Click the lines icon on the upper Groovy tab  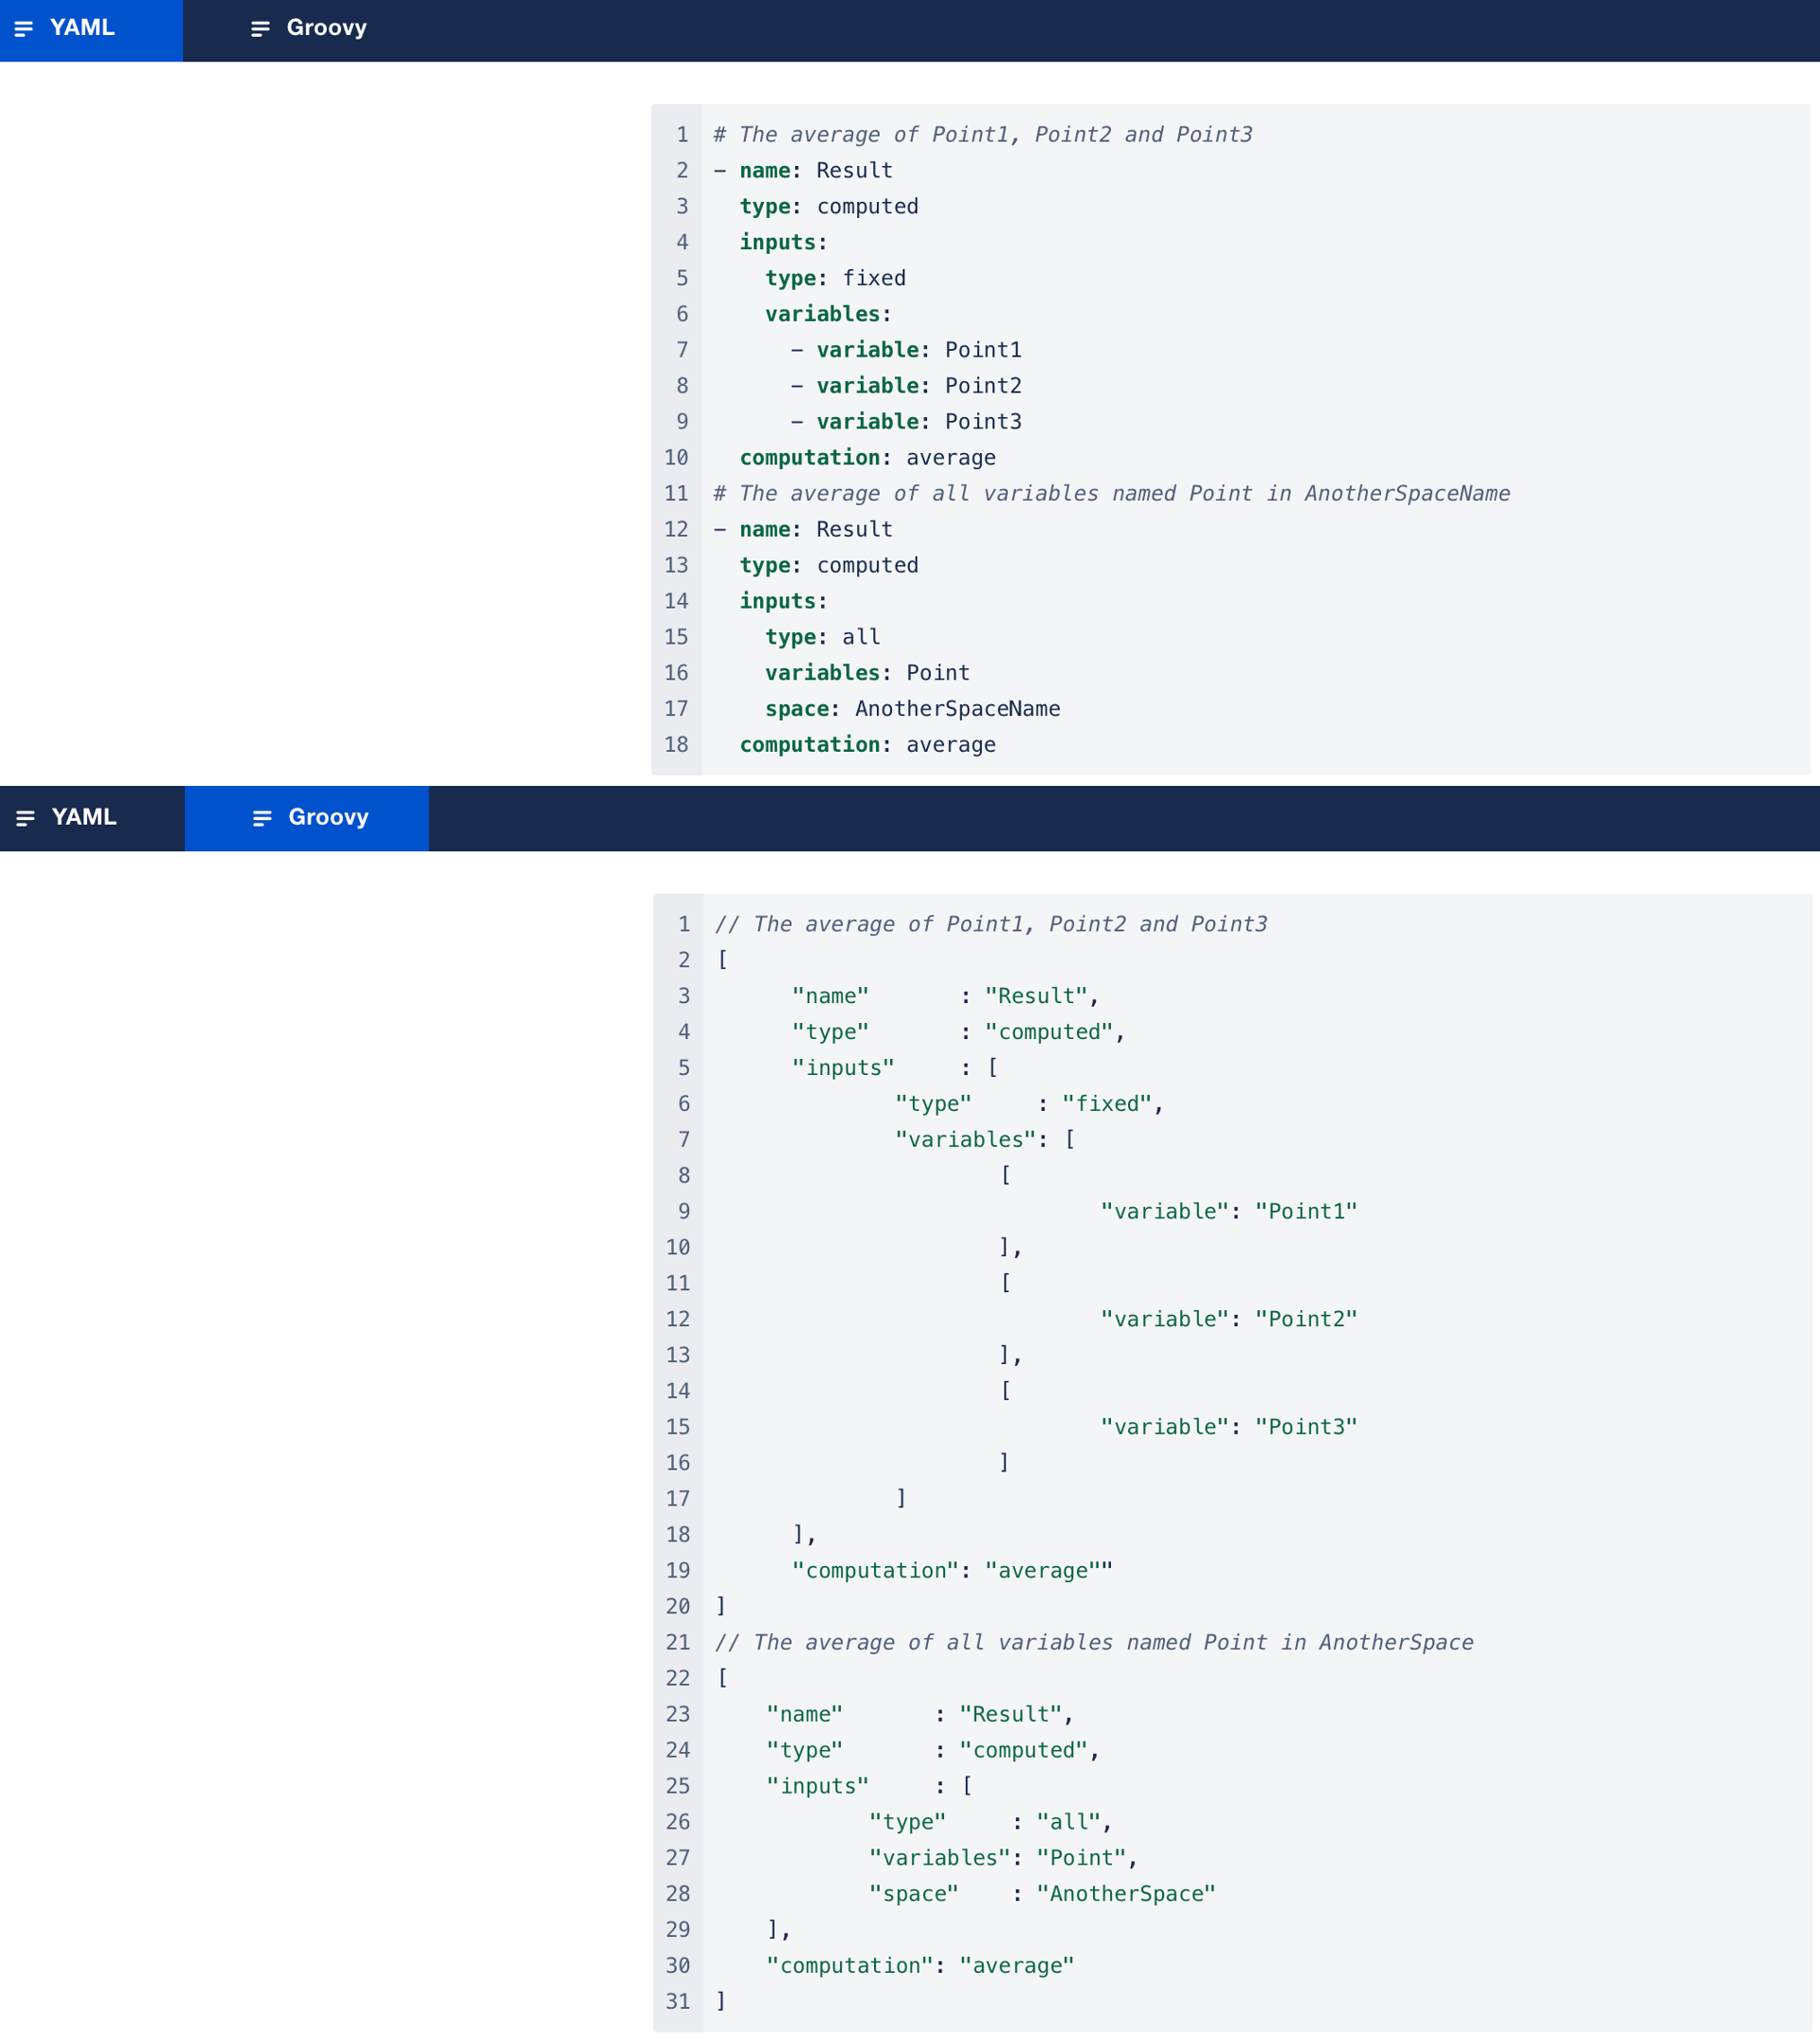260,29
